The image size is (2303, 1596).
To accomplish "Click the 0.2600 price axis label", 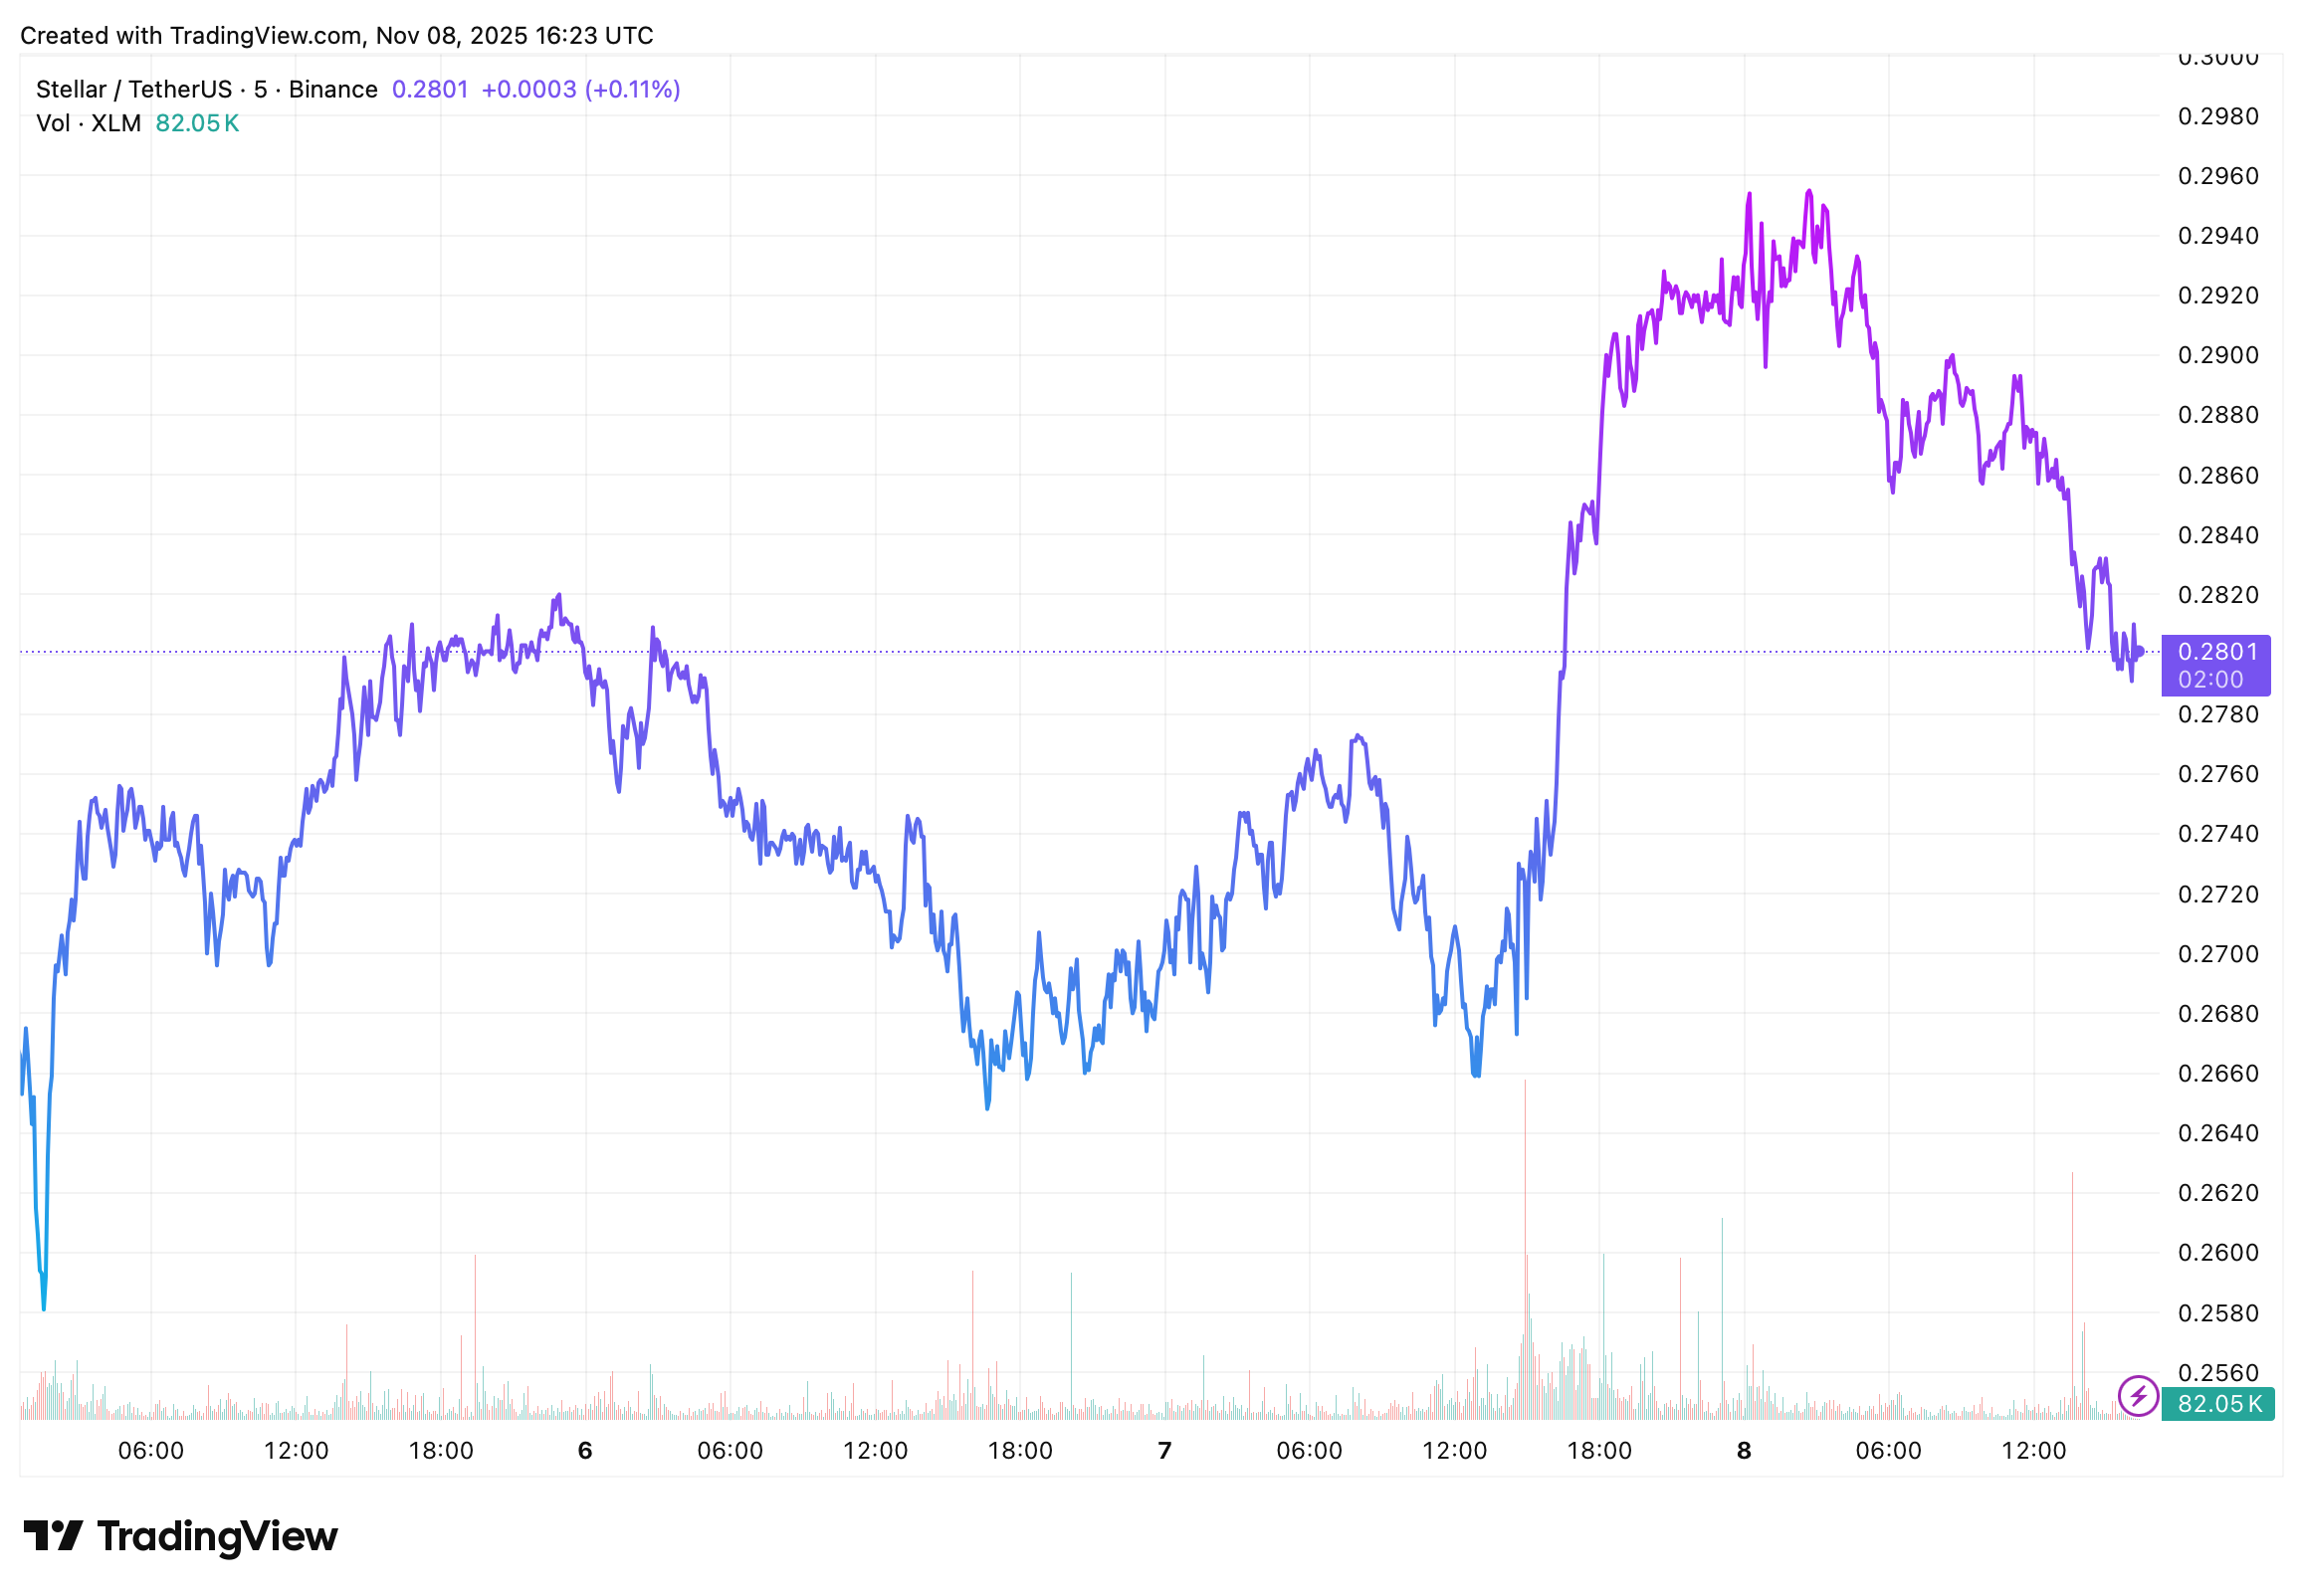I will click(2217, 1252).
